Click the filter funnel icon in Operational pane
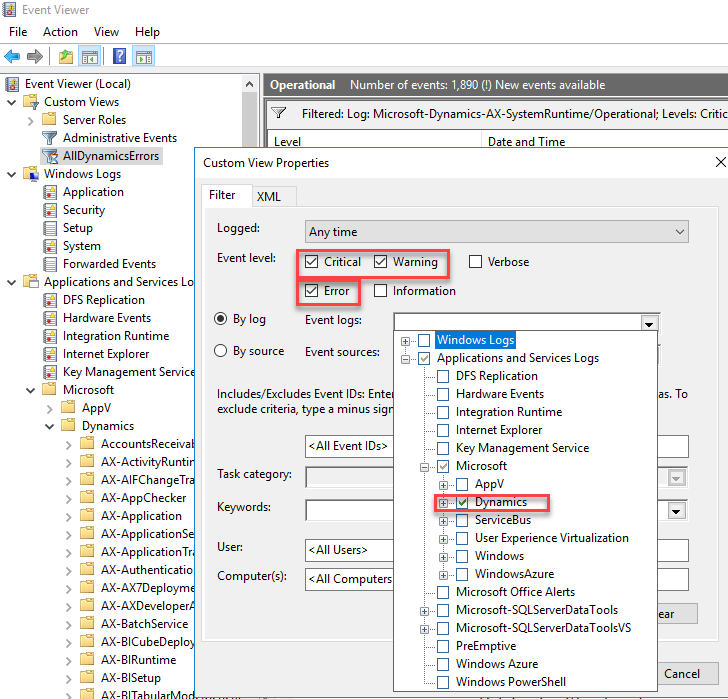The height and width of the screenshot is (699, 728). [x=279, y=113]
